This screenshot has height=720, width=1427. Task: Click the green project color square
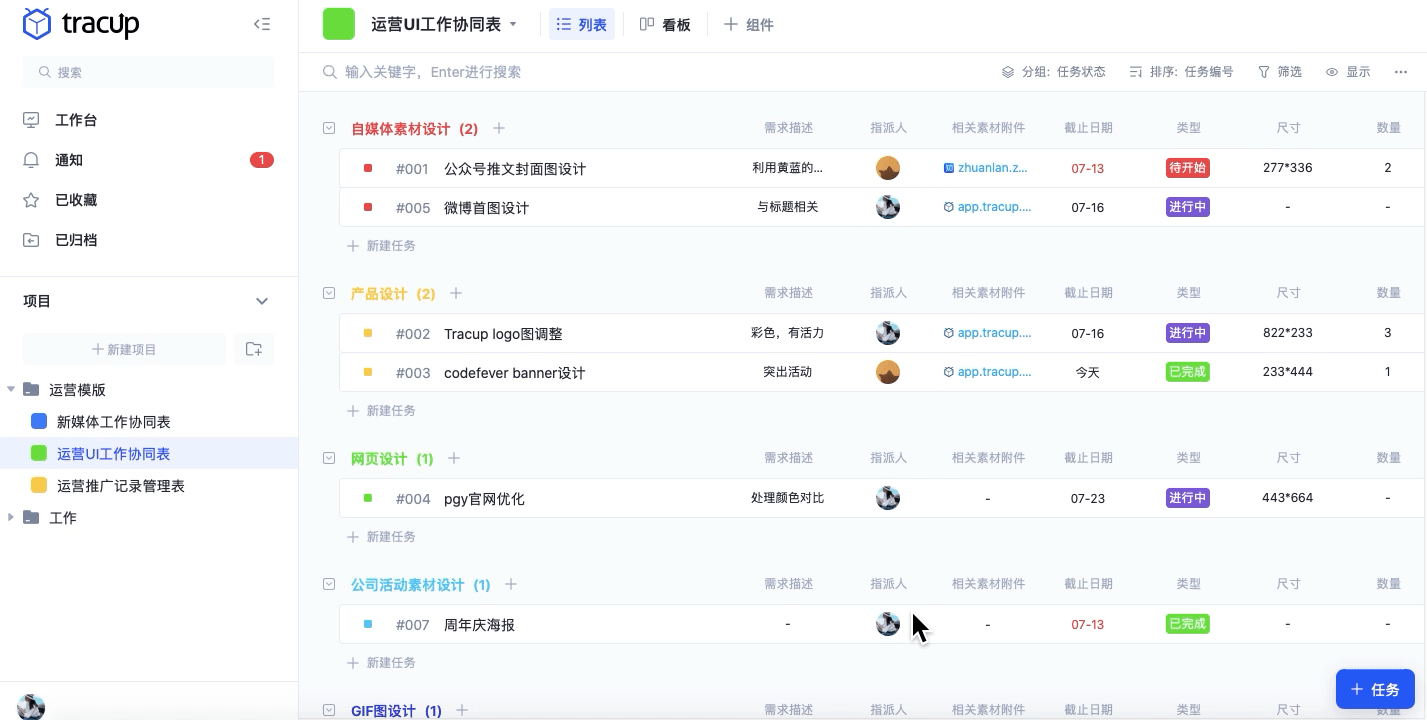pos(339,22)
